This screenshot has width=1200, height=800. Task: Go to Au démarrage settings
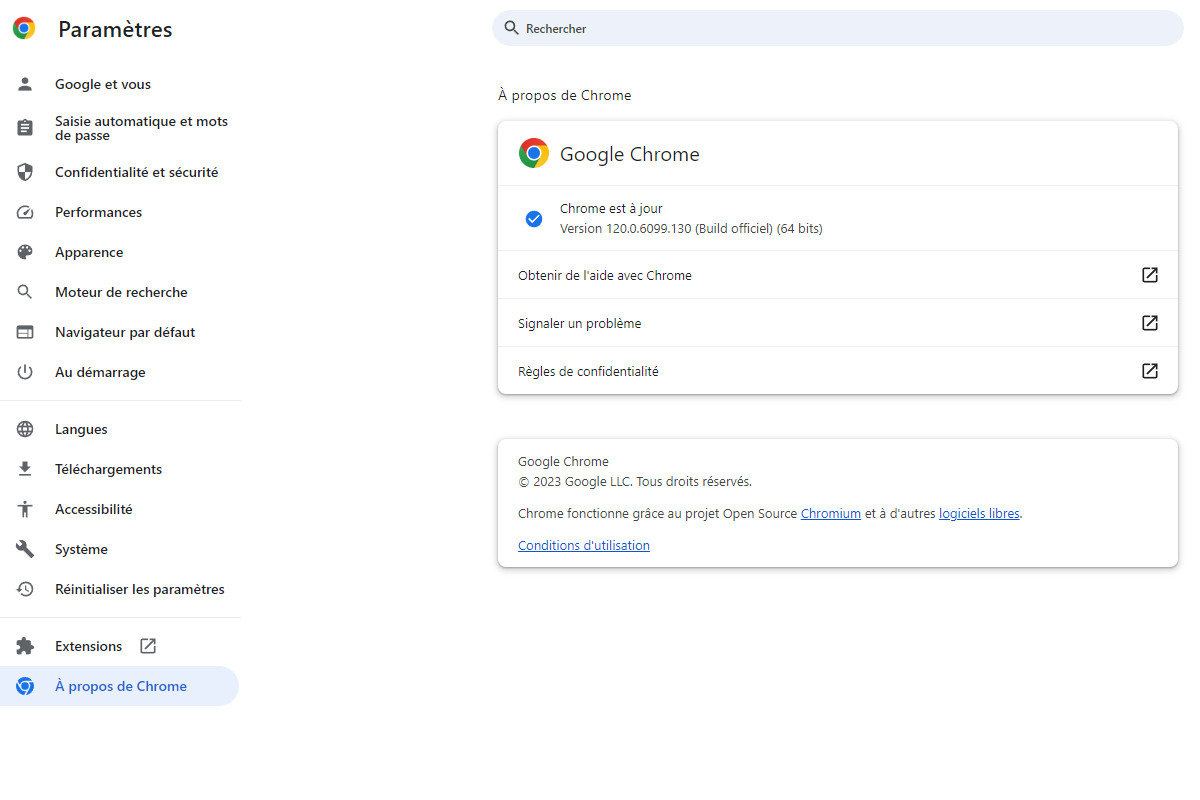click(x=120, y=372)
